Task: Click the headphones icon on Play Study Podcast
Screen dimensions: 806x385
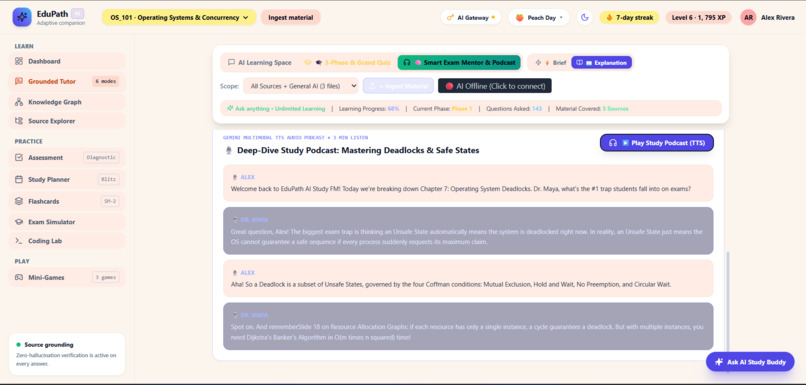Action: pyautogui.click(x=613, y=143)
